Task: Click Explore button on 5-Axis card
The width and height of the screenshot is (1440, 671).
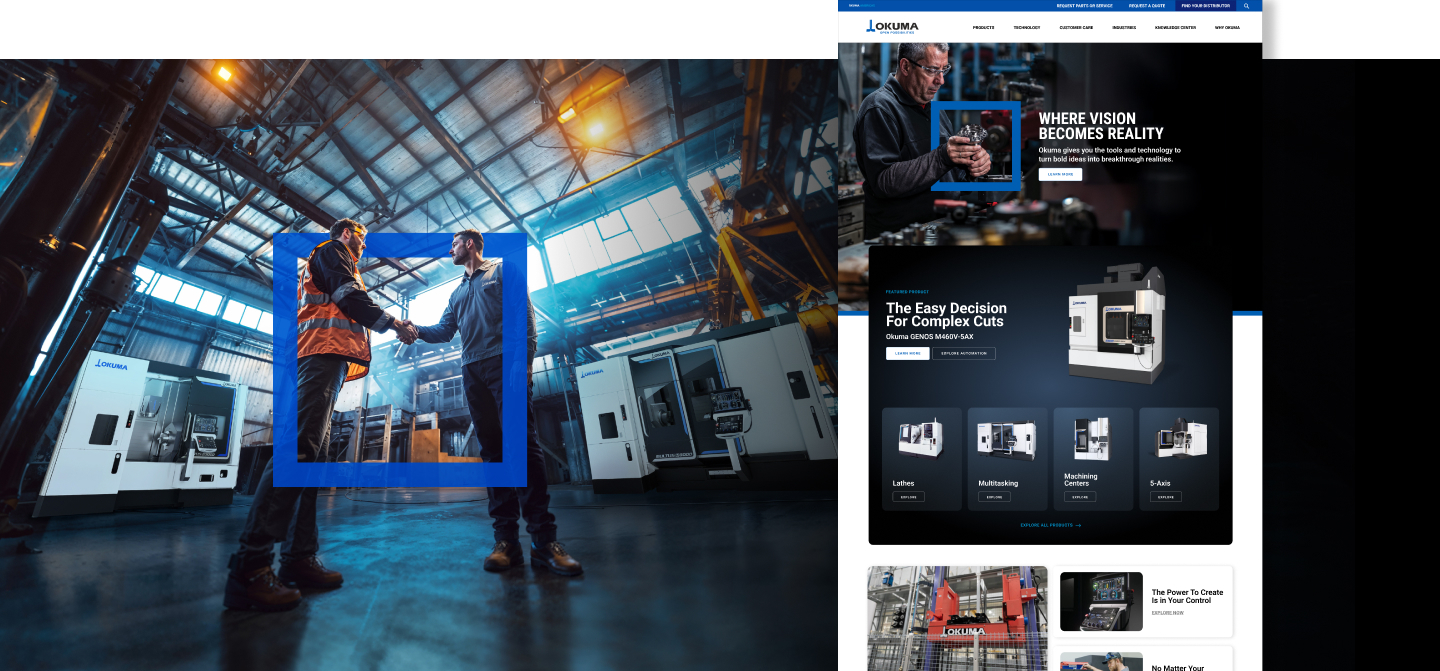Action: (x=1166, y=497)
